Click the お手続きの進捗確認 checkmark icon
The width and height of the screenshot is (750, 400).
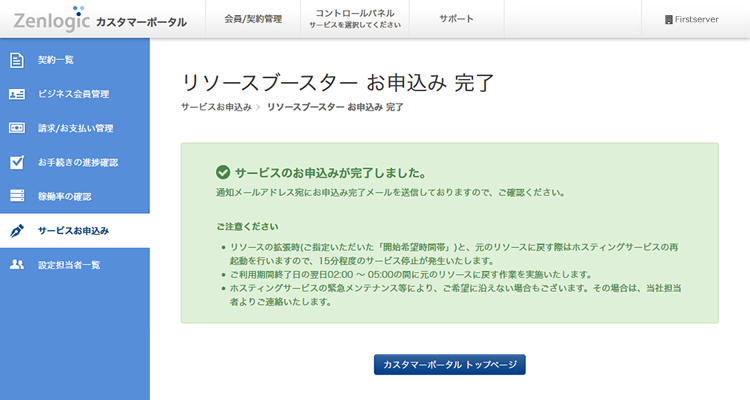17,162
